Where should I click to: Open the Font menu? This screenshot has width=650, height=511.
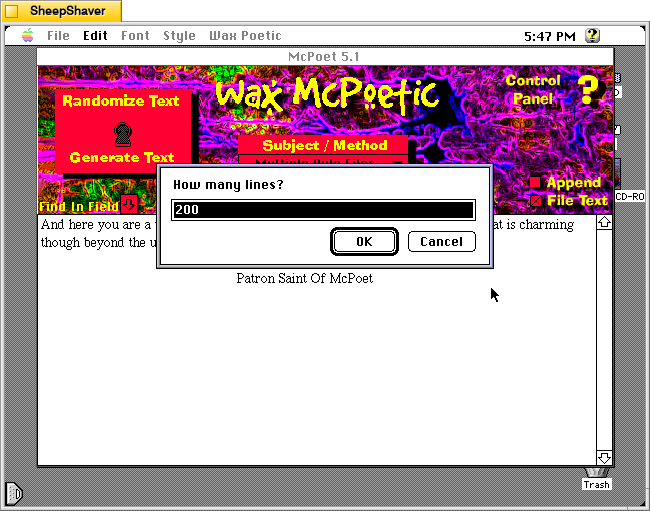point(135,36)
